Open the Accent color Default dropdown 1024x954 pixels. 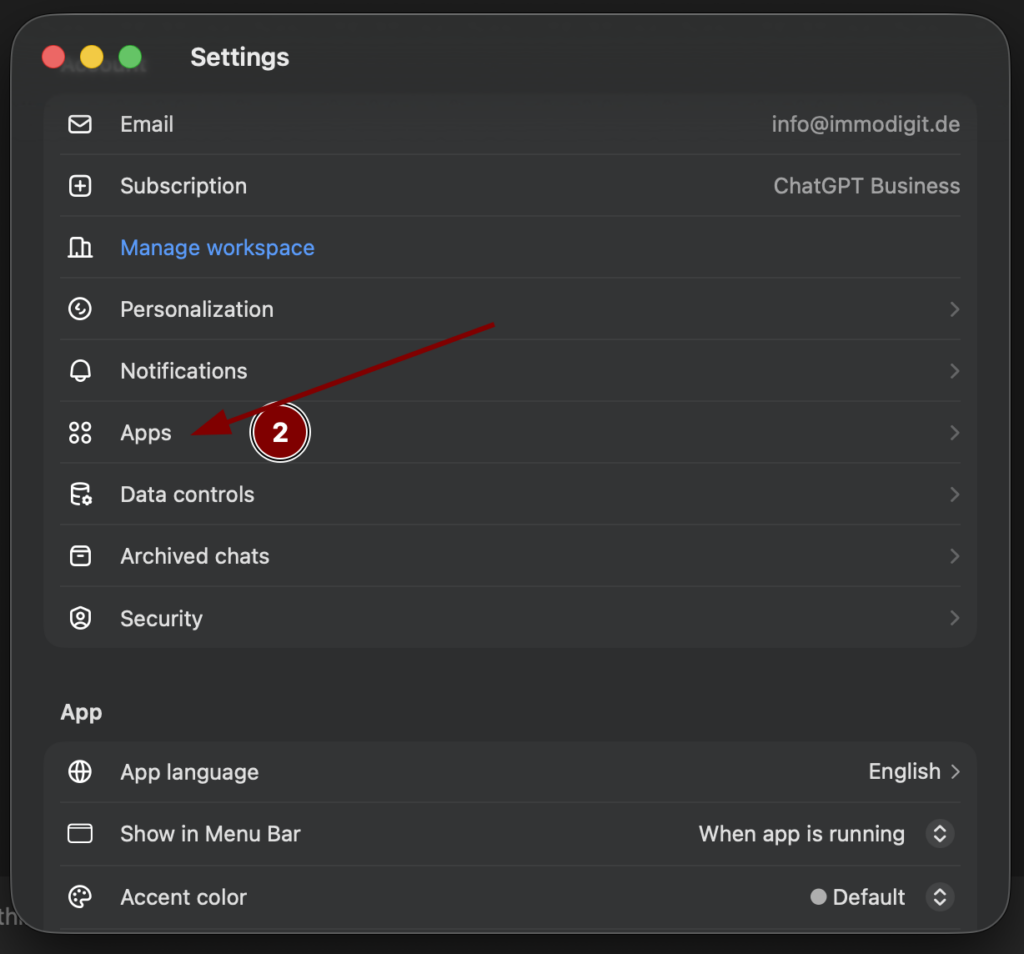939,897
